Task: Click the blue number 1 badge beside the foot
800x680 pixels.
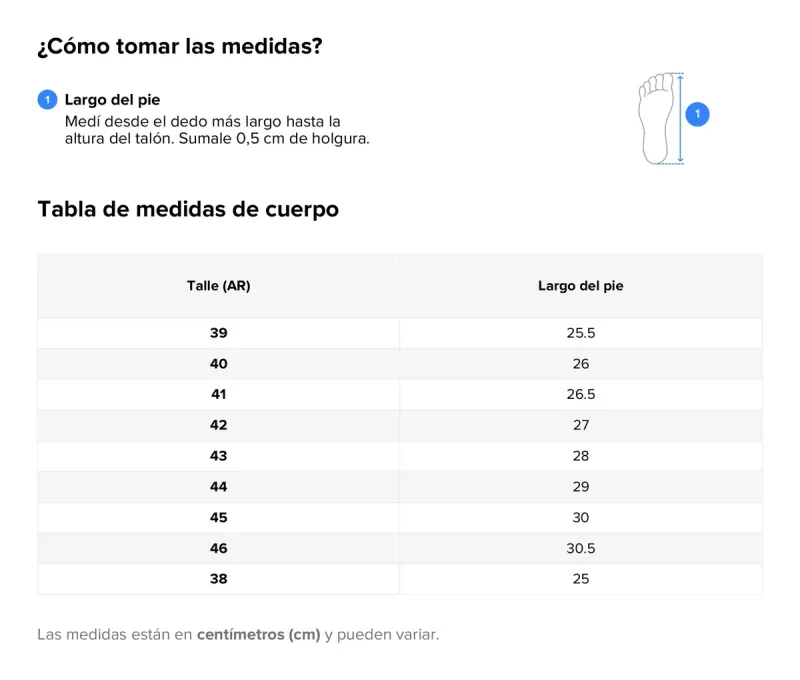Action: 698,114
